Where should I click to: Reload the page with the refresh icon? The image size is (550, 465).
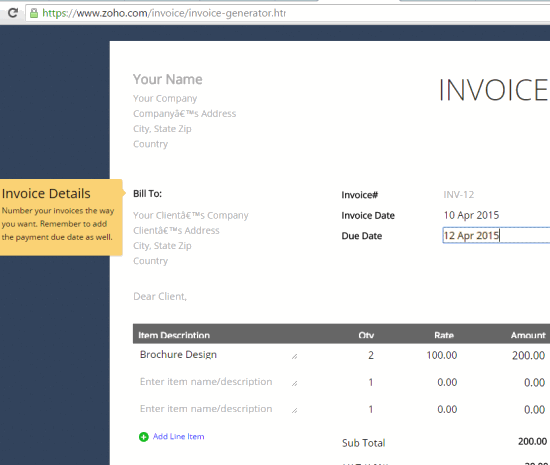(13, 13)
